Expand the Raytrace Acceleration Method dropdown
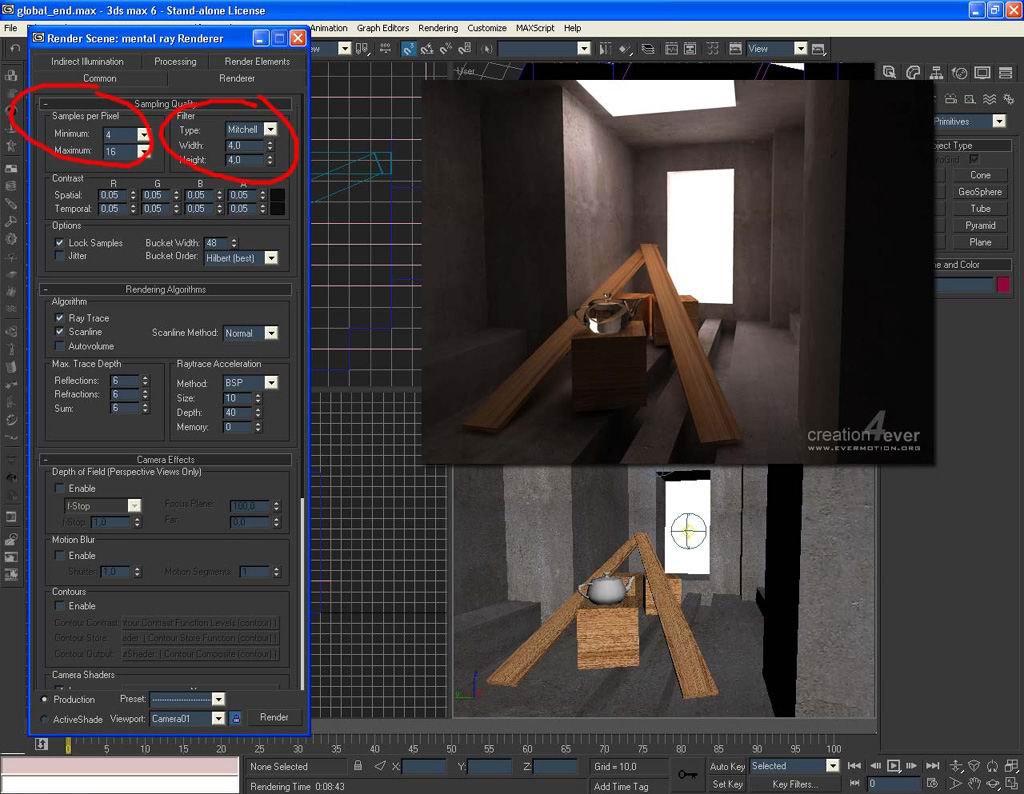The image size is (1024, 794). point(270,383)
